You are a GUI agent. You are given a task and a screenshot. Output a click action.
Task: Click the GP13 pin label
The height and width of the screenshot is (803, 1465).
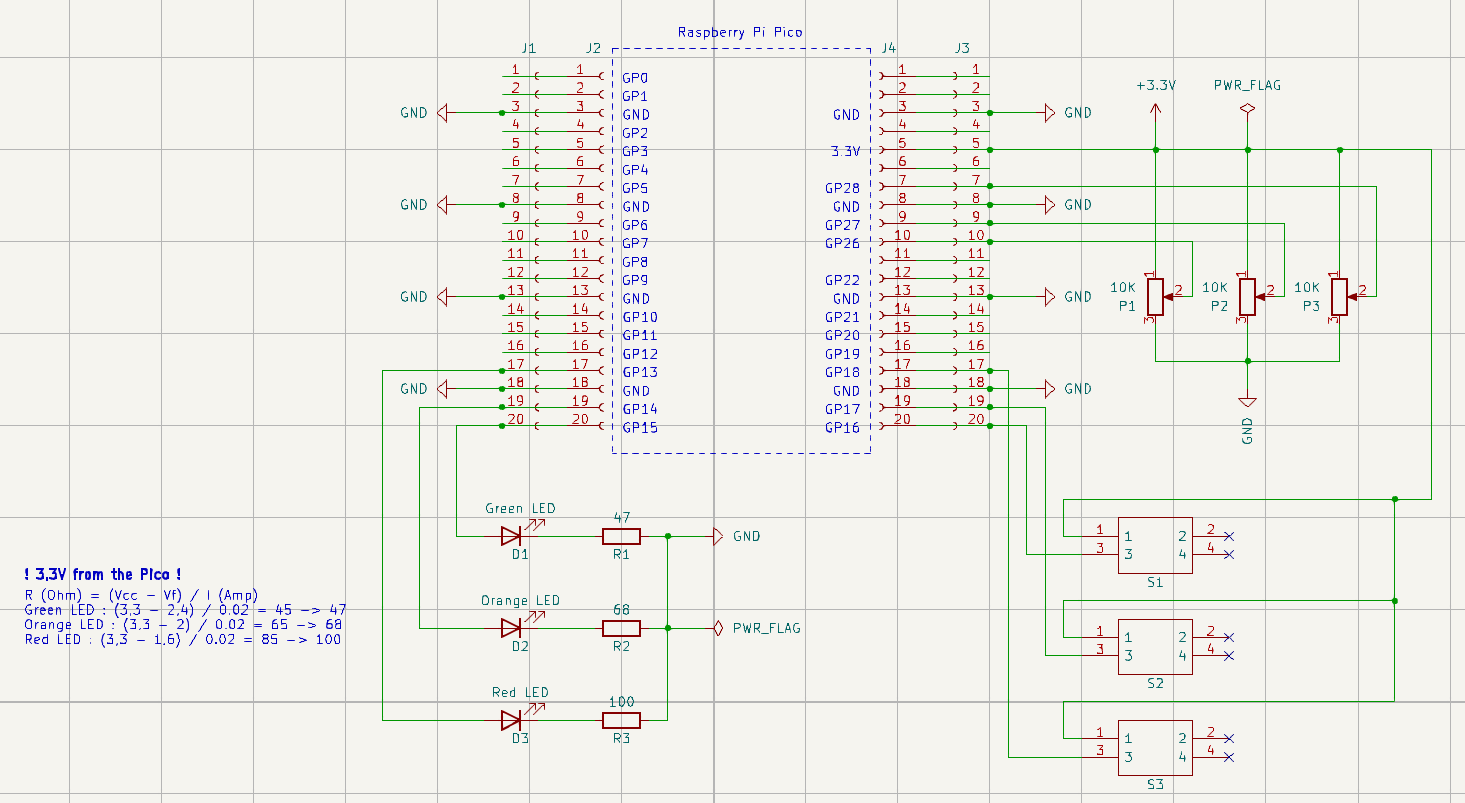click(x=640, y=372)
